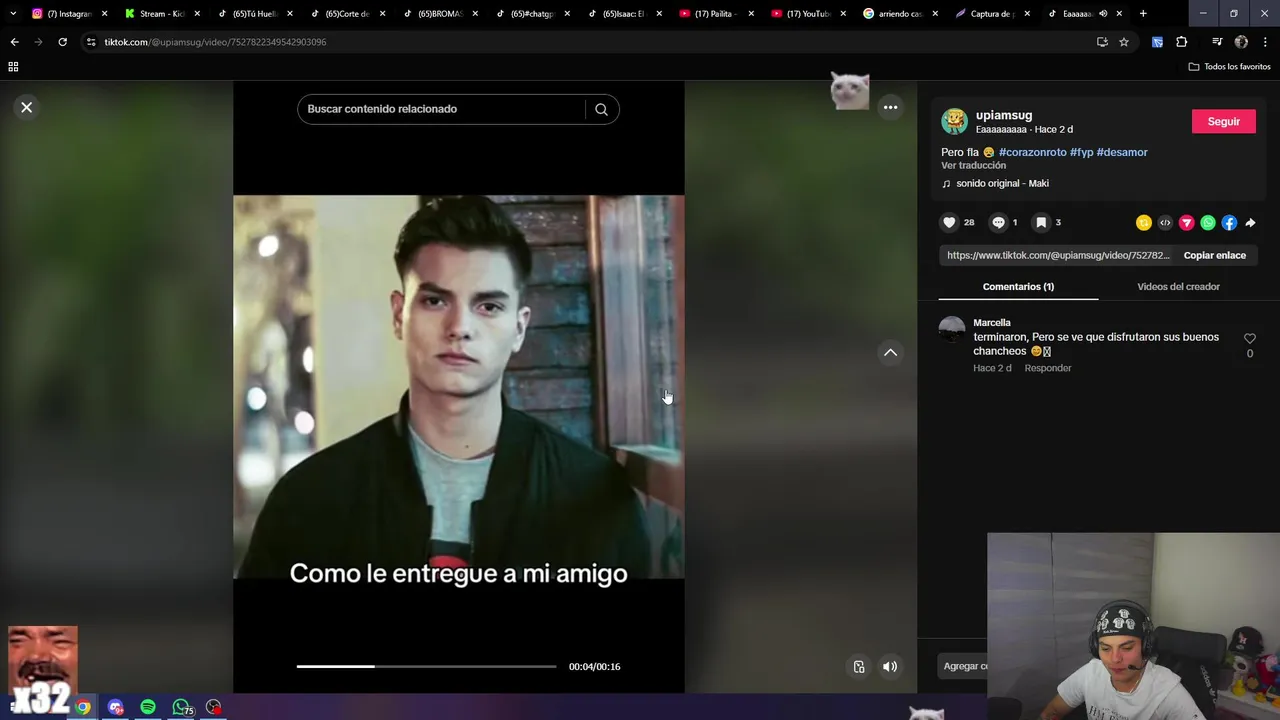Follow upiamsug with Seguir button
The height and width of the screenshot is (720, 1280).
coord(1223,121)
